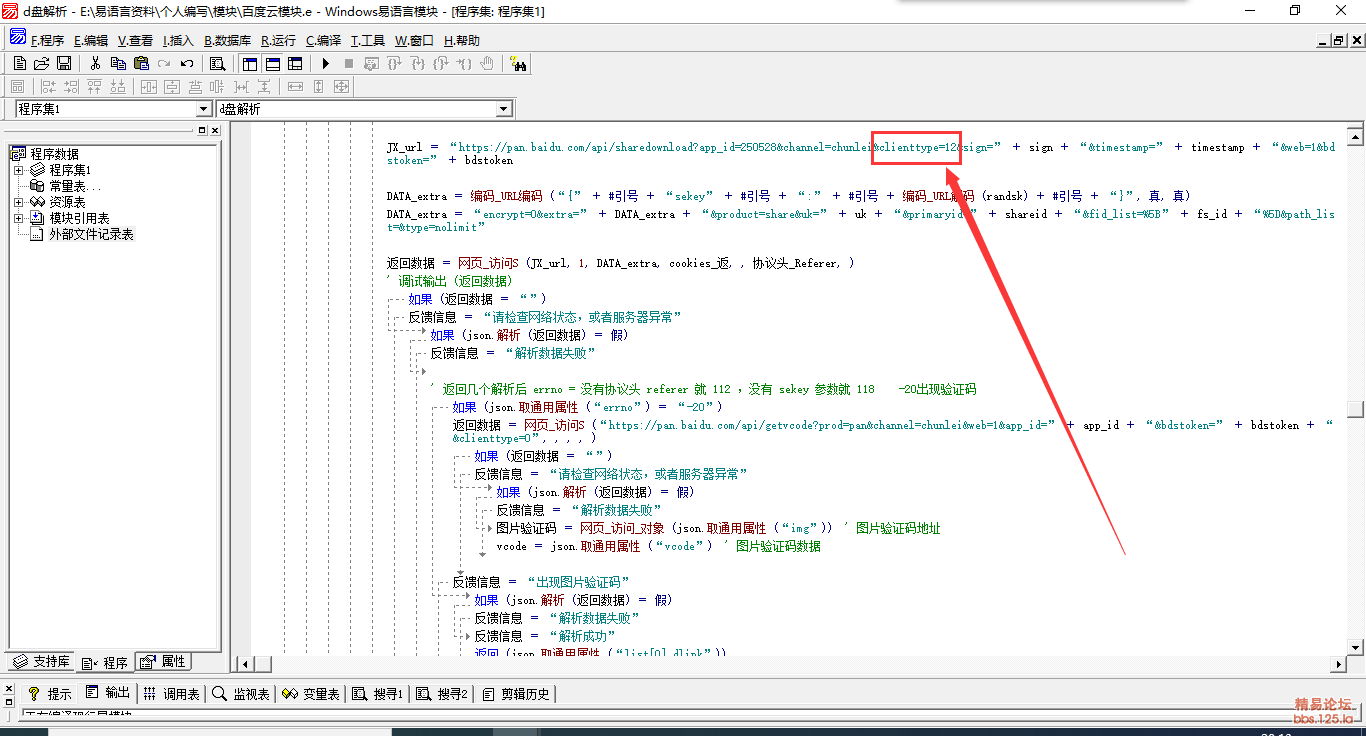Click the vertical scrollbar down arrow

coord(1356,644)
